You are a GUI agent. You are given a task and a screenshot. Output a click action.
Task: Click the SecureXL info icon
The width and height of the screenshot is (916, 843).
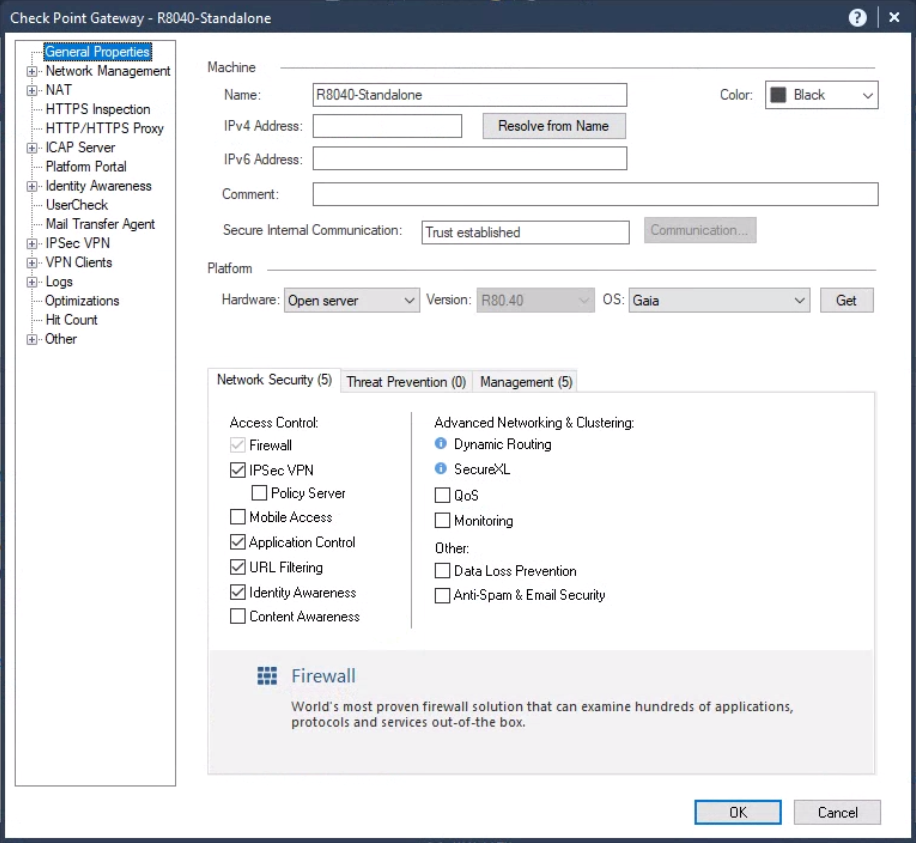pyautogui.click(x=440, y=469)
